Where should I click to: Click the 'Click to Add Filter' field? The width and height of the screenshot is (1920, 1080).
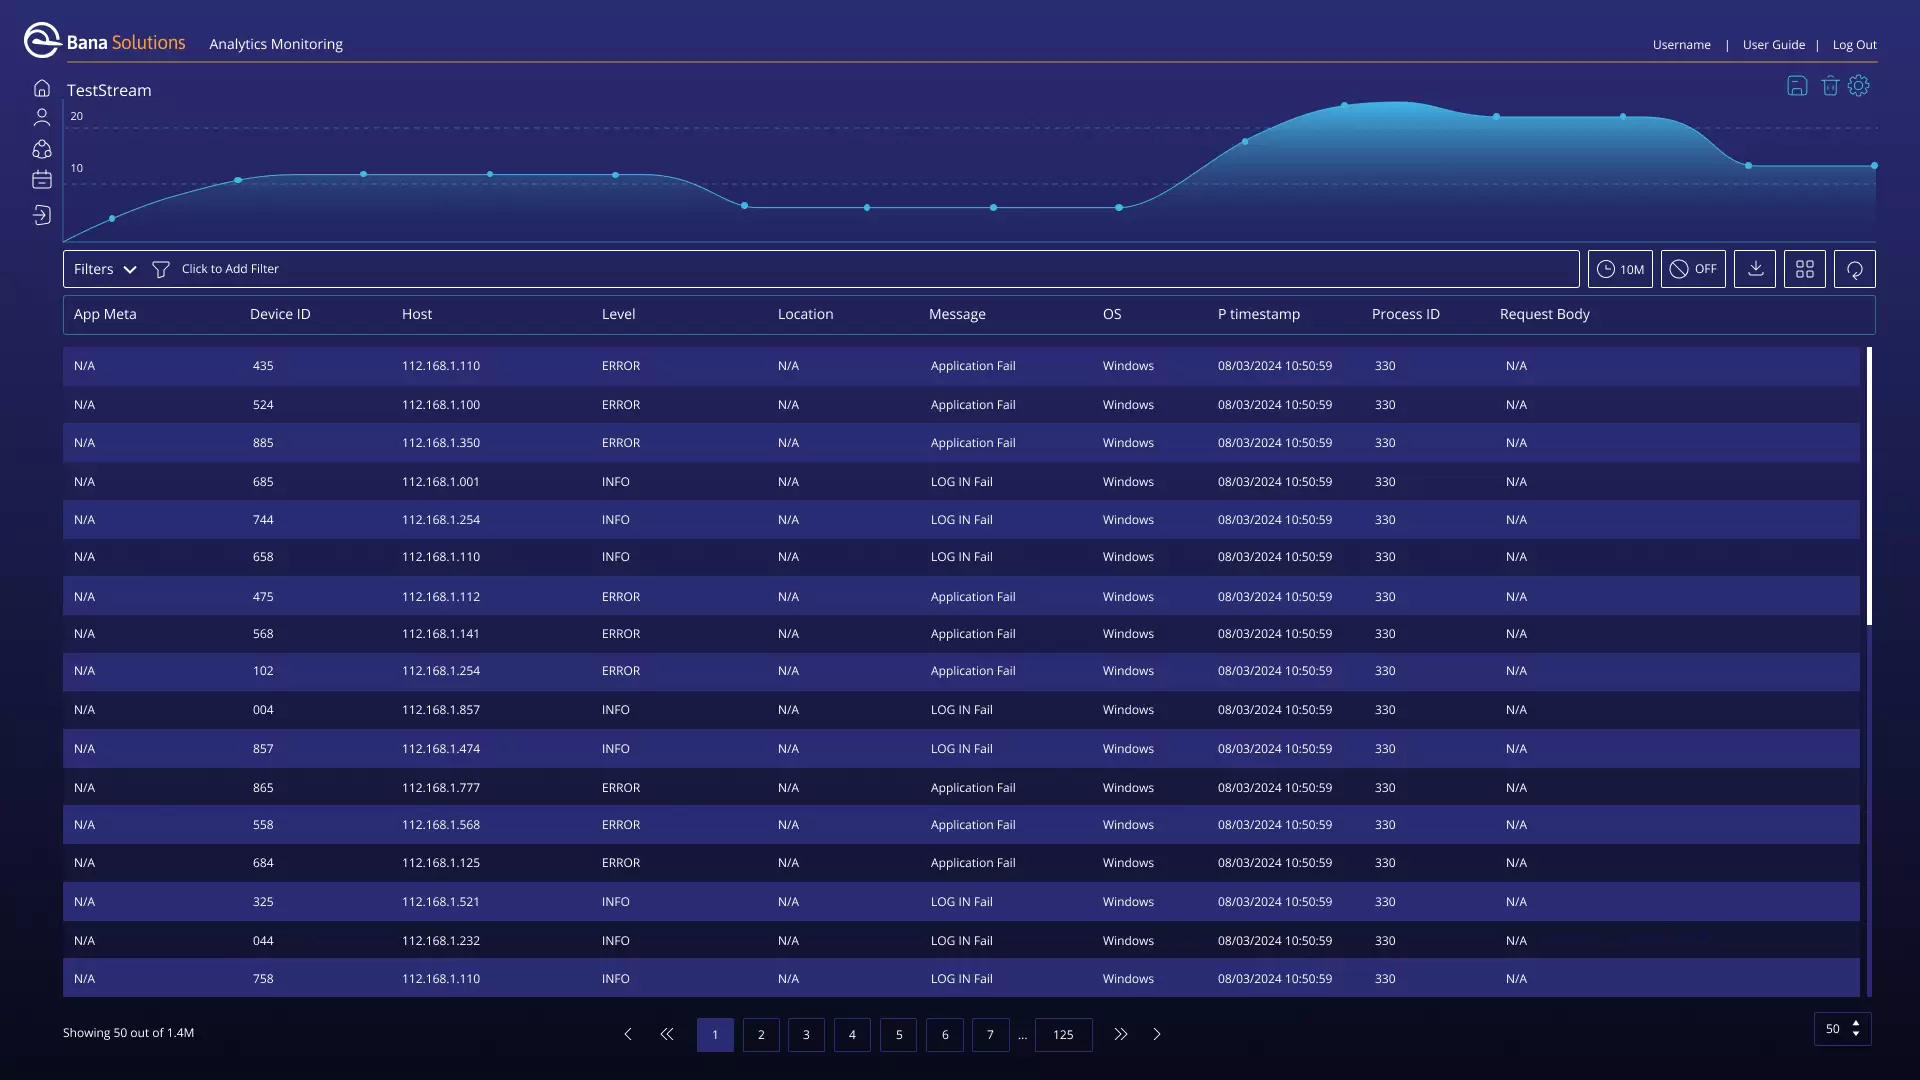pyautogui.click(x=230, y=269)
